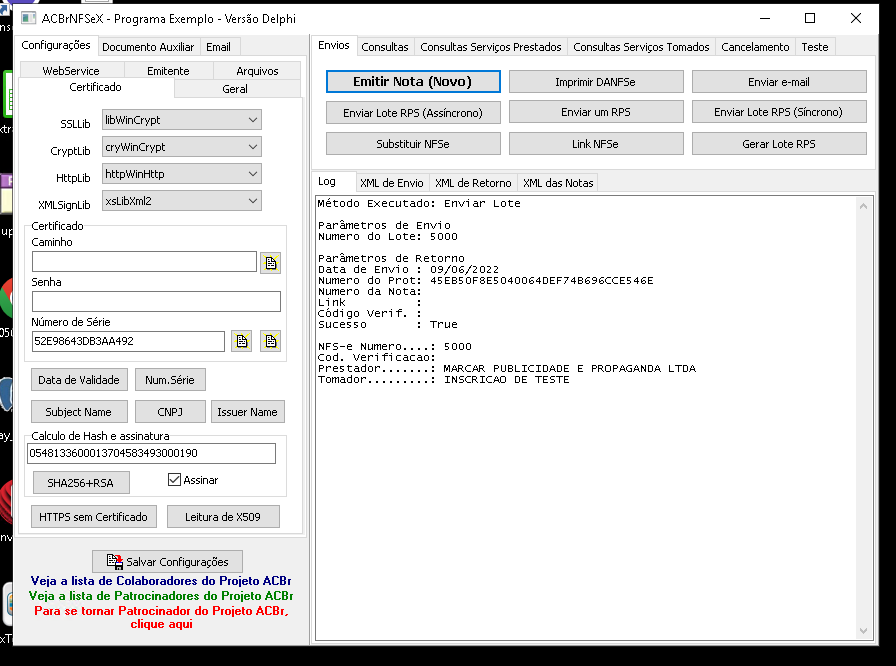The image size is (896, 666).
Task: Click the Num.Série button
Action: tap(170, 380)
